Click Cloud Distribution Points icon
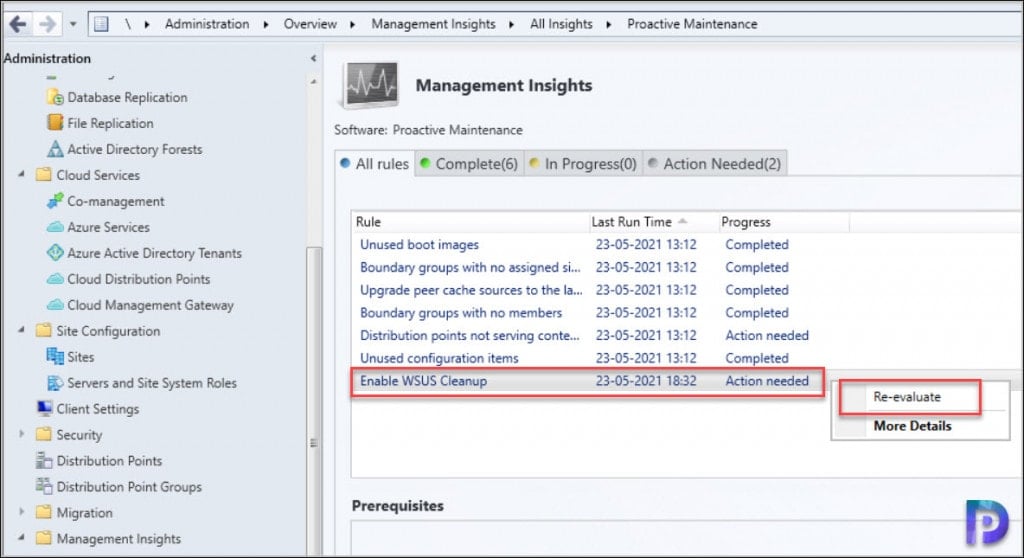 (x=56, y=279)
